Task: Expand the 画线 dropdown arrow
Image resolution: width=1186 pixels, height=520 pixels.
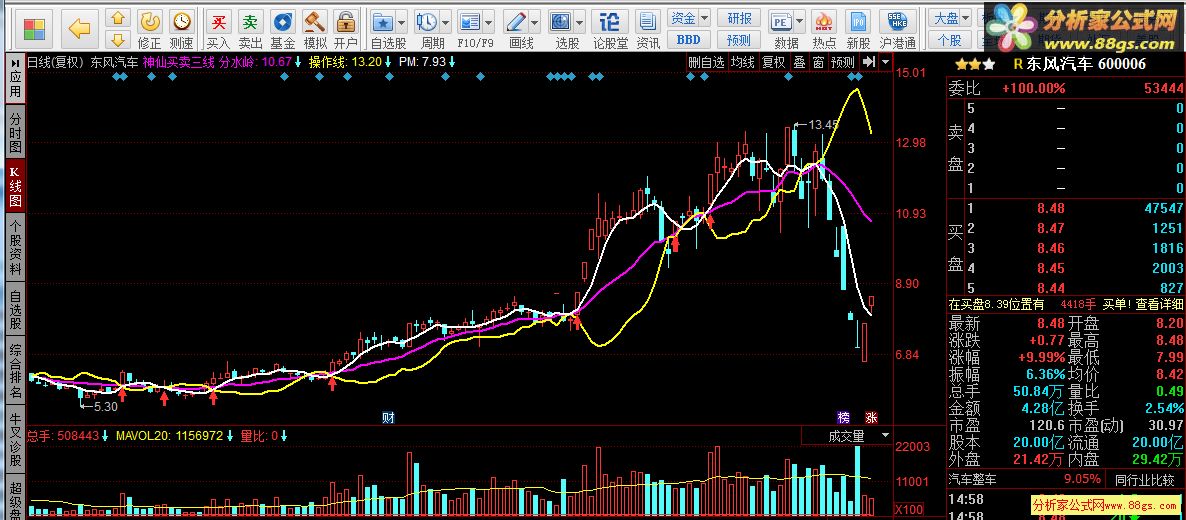Action: [x=534, y=21]
